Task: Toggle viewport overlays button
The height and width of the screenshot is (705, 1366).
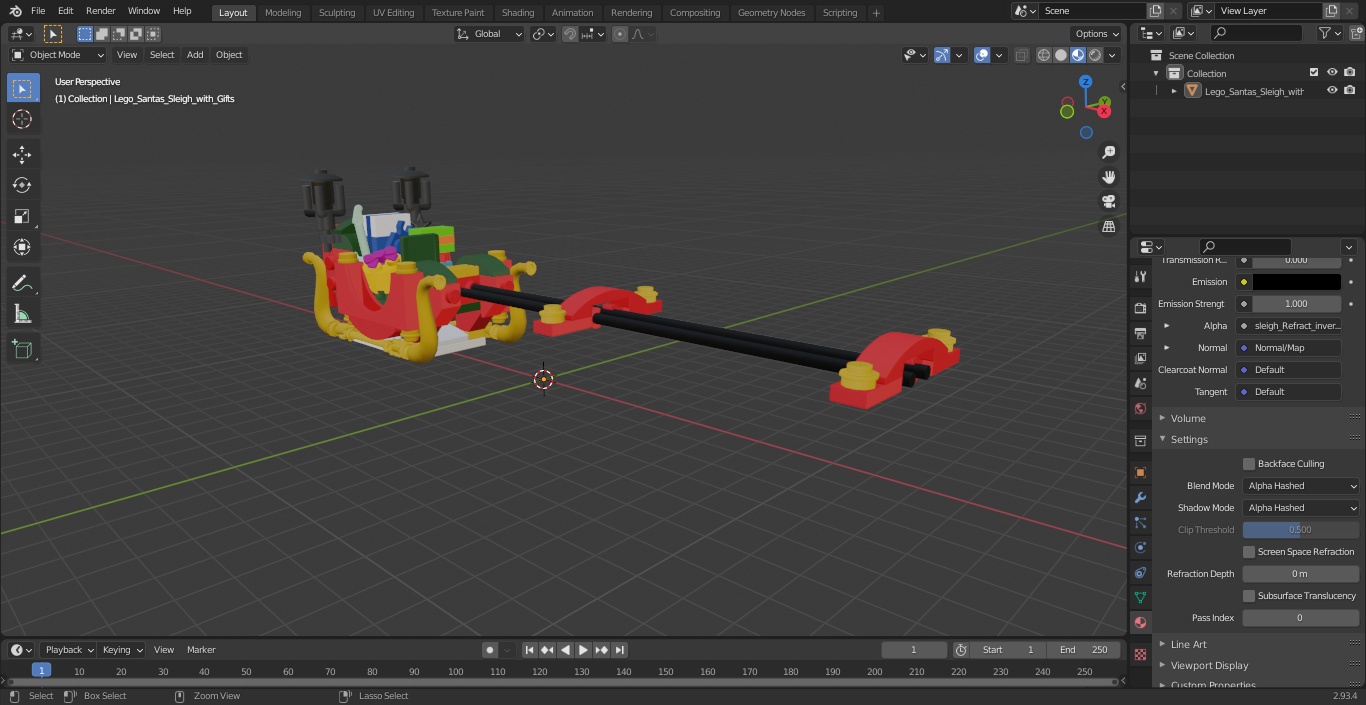Action: tap(982, 55)
